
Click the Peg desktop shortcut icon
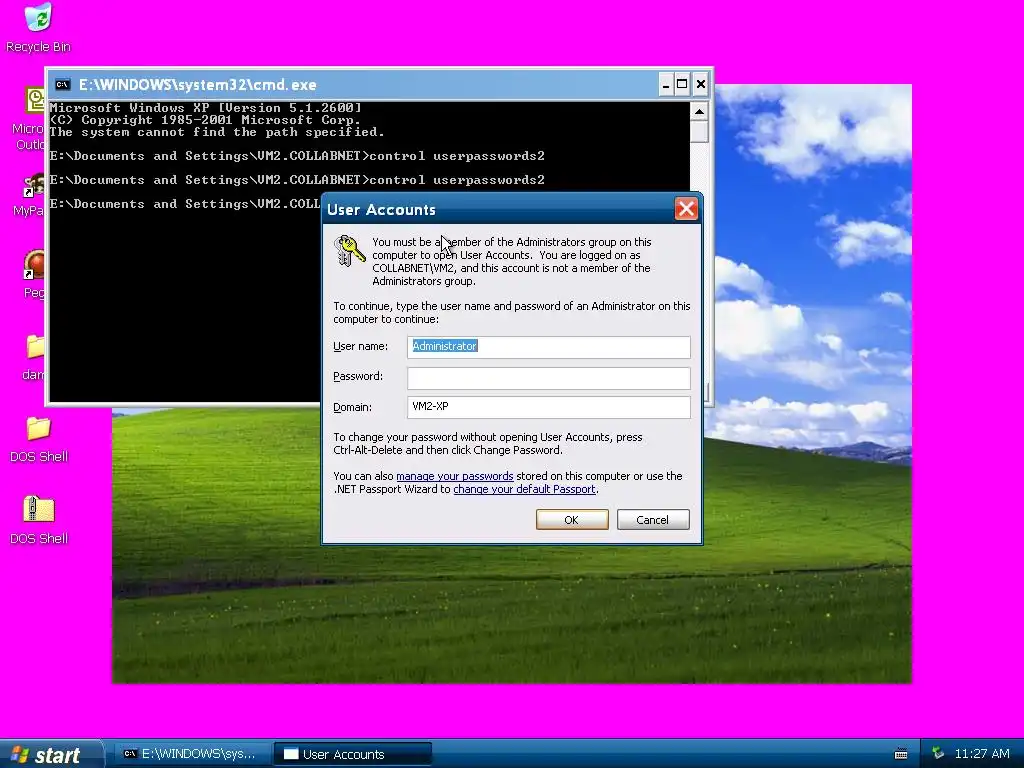34,264
